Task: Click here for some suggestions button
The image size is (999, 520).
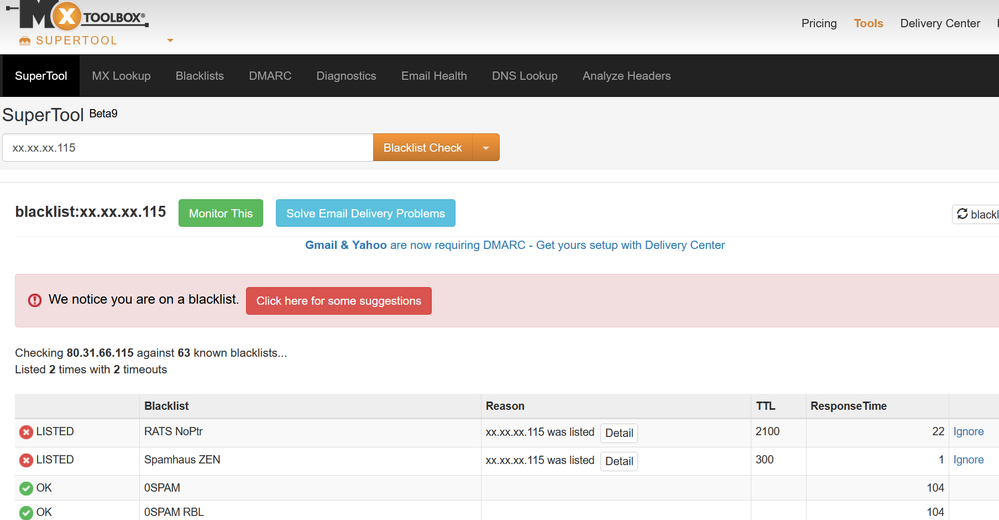Action: [x=338, y=301]
